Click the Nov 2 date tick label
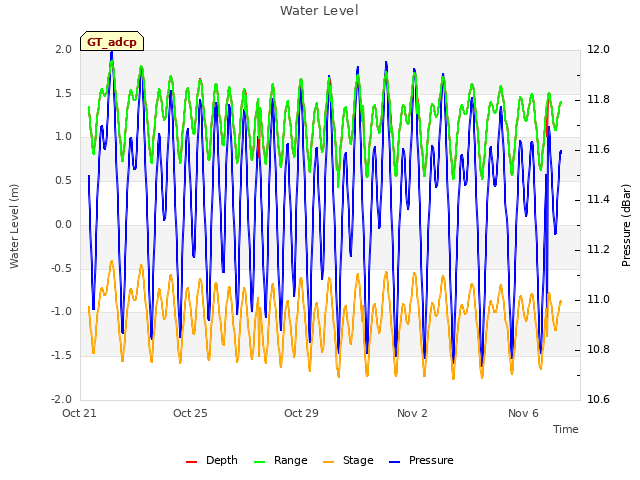 click(x=412, y=413)
